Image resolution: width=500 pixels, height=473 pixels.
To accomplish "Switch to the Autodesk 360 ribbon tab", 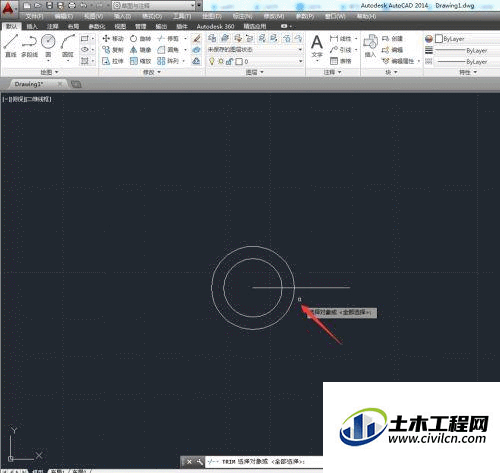I will 215,26.
